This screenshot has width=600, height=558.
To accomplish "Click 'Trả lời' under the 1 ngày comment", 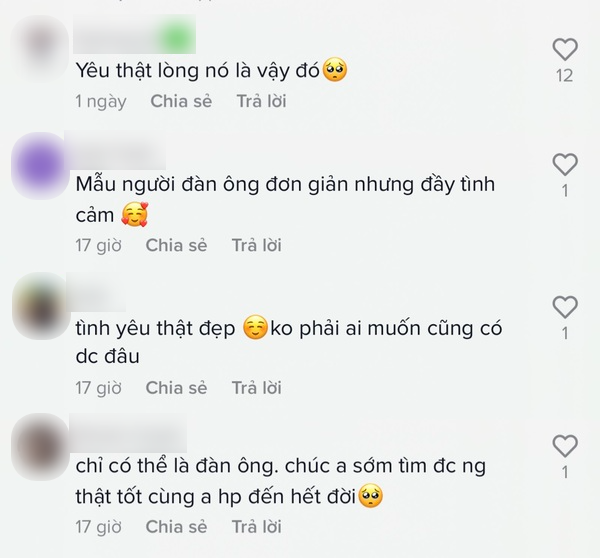I will (262, 101).
